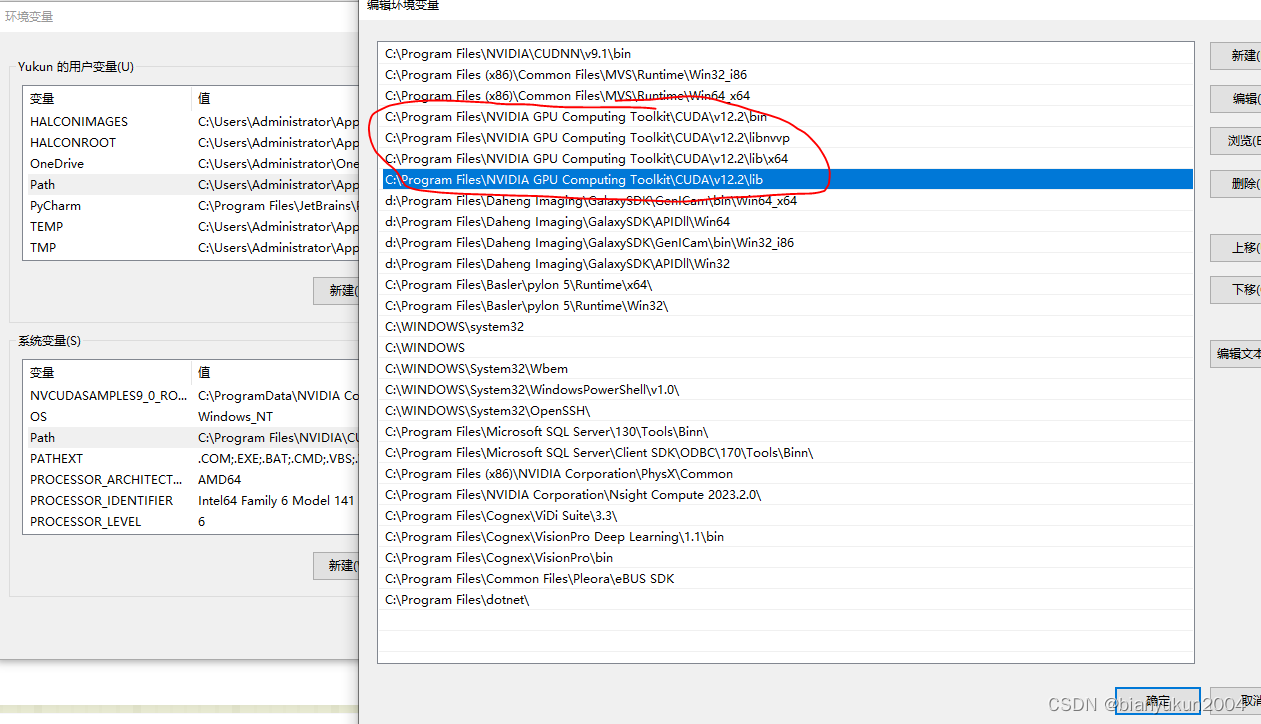
Task: Select the System32\Wbem entry
Action: pos(786,369)
